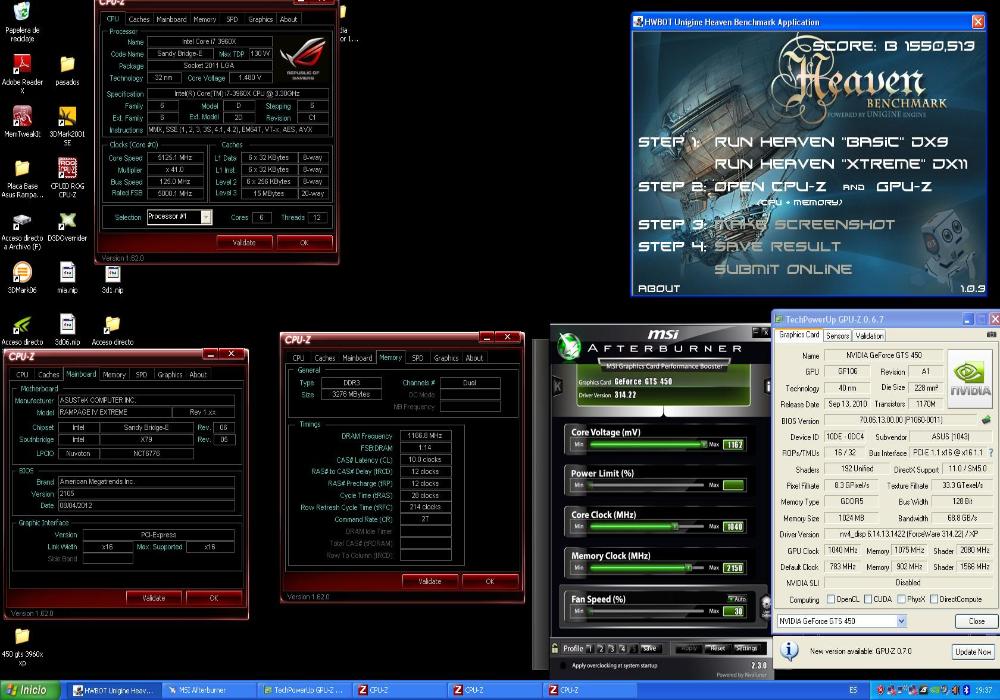Click the GPU-Z screenshot camera icon
The height and width of the screenshot is (700, 1000).
[x=991, y=334]
